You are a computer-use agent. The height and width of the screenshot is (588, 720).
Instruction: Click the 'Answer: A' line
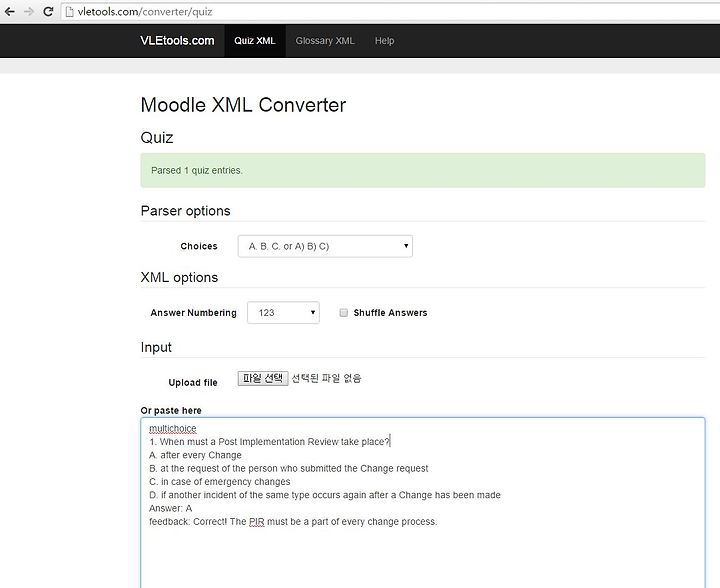pos(170,508)
